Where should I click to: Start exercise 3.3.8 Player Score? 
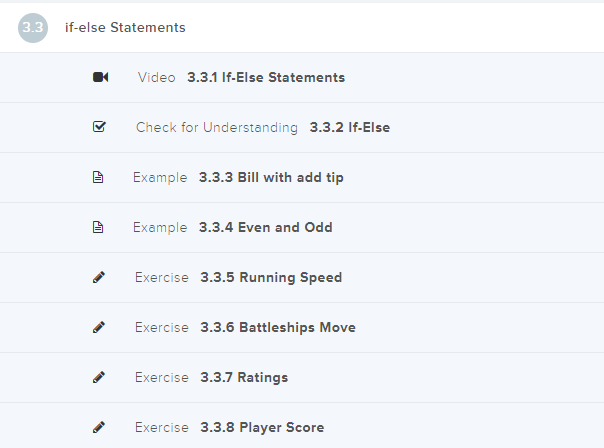point(262,428)
